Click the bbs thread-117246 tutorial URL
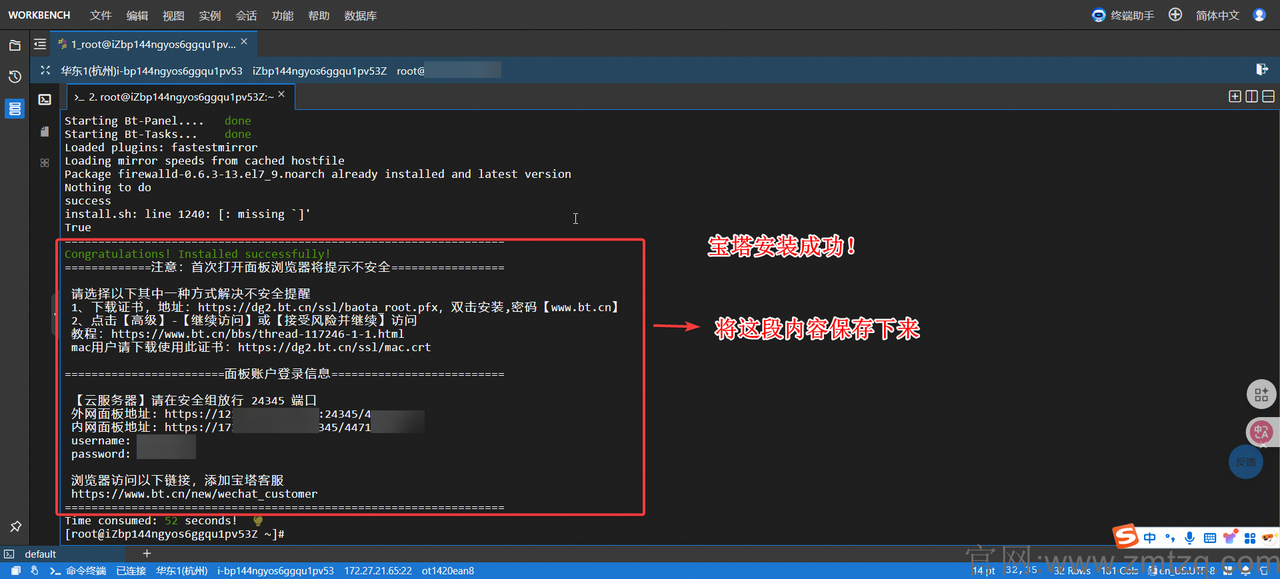1280x579 pixels. tap(257, 335)
